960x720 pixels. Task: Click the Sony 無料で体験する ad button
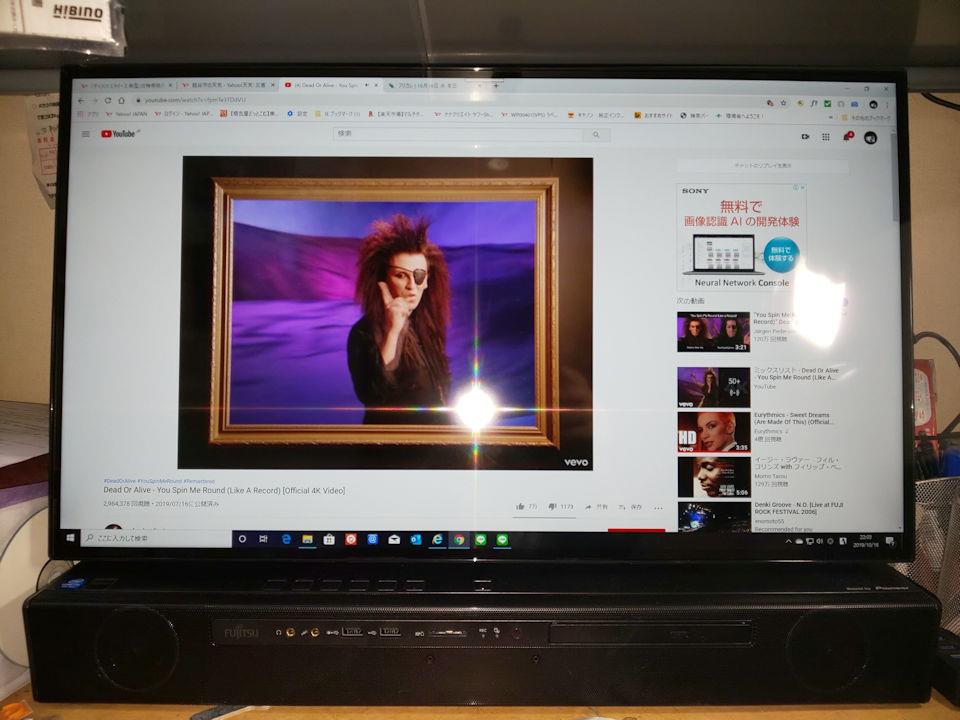tap(781, 254)
